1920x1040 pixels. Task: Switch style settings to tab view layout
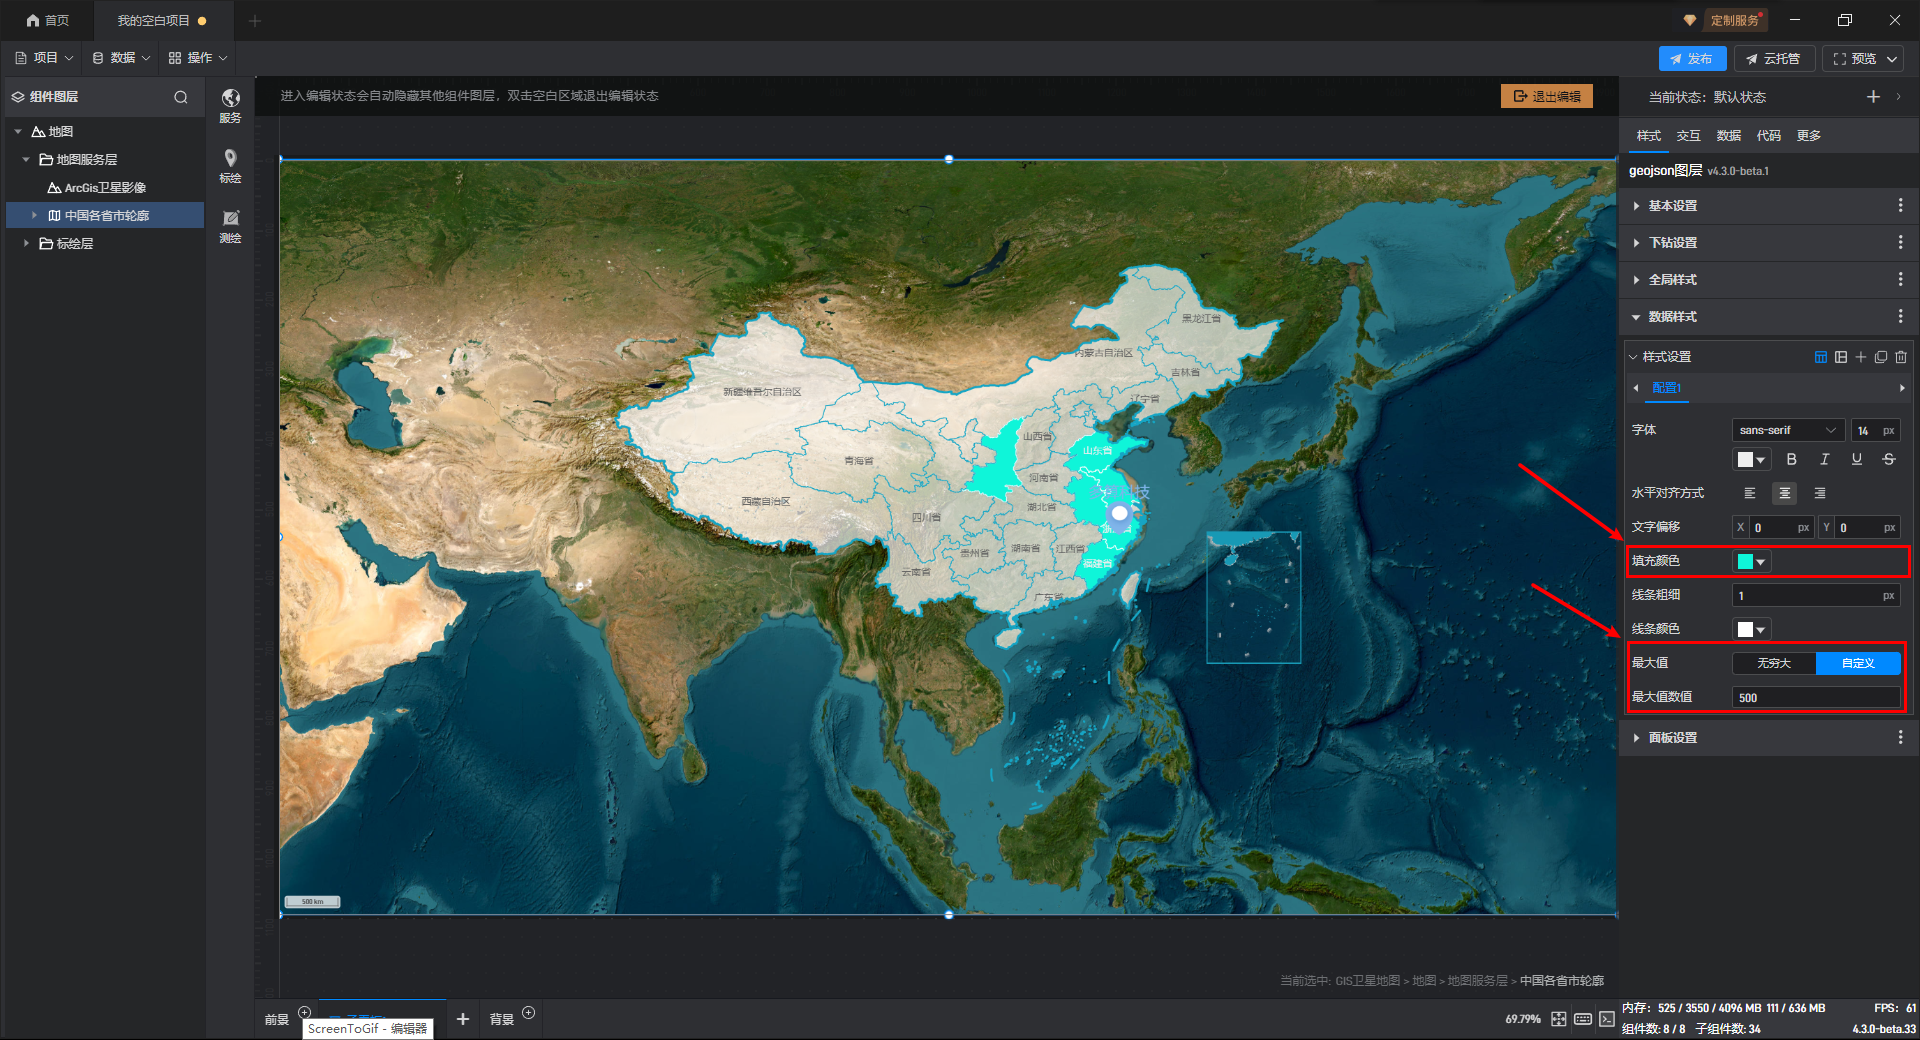[x=1821, y=357]
